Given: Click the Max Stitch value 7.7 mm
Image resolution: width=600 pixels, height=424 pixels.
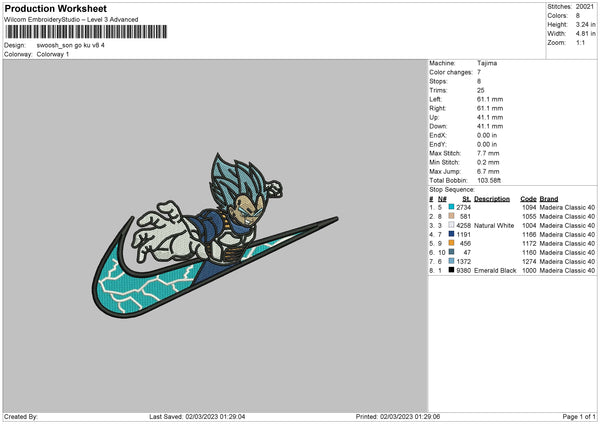Looking at the screenshot, I should 488,153.
